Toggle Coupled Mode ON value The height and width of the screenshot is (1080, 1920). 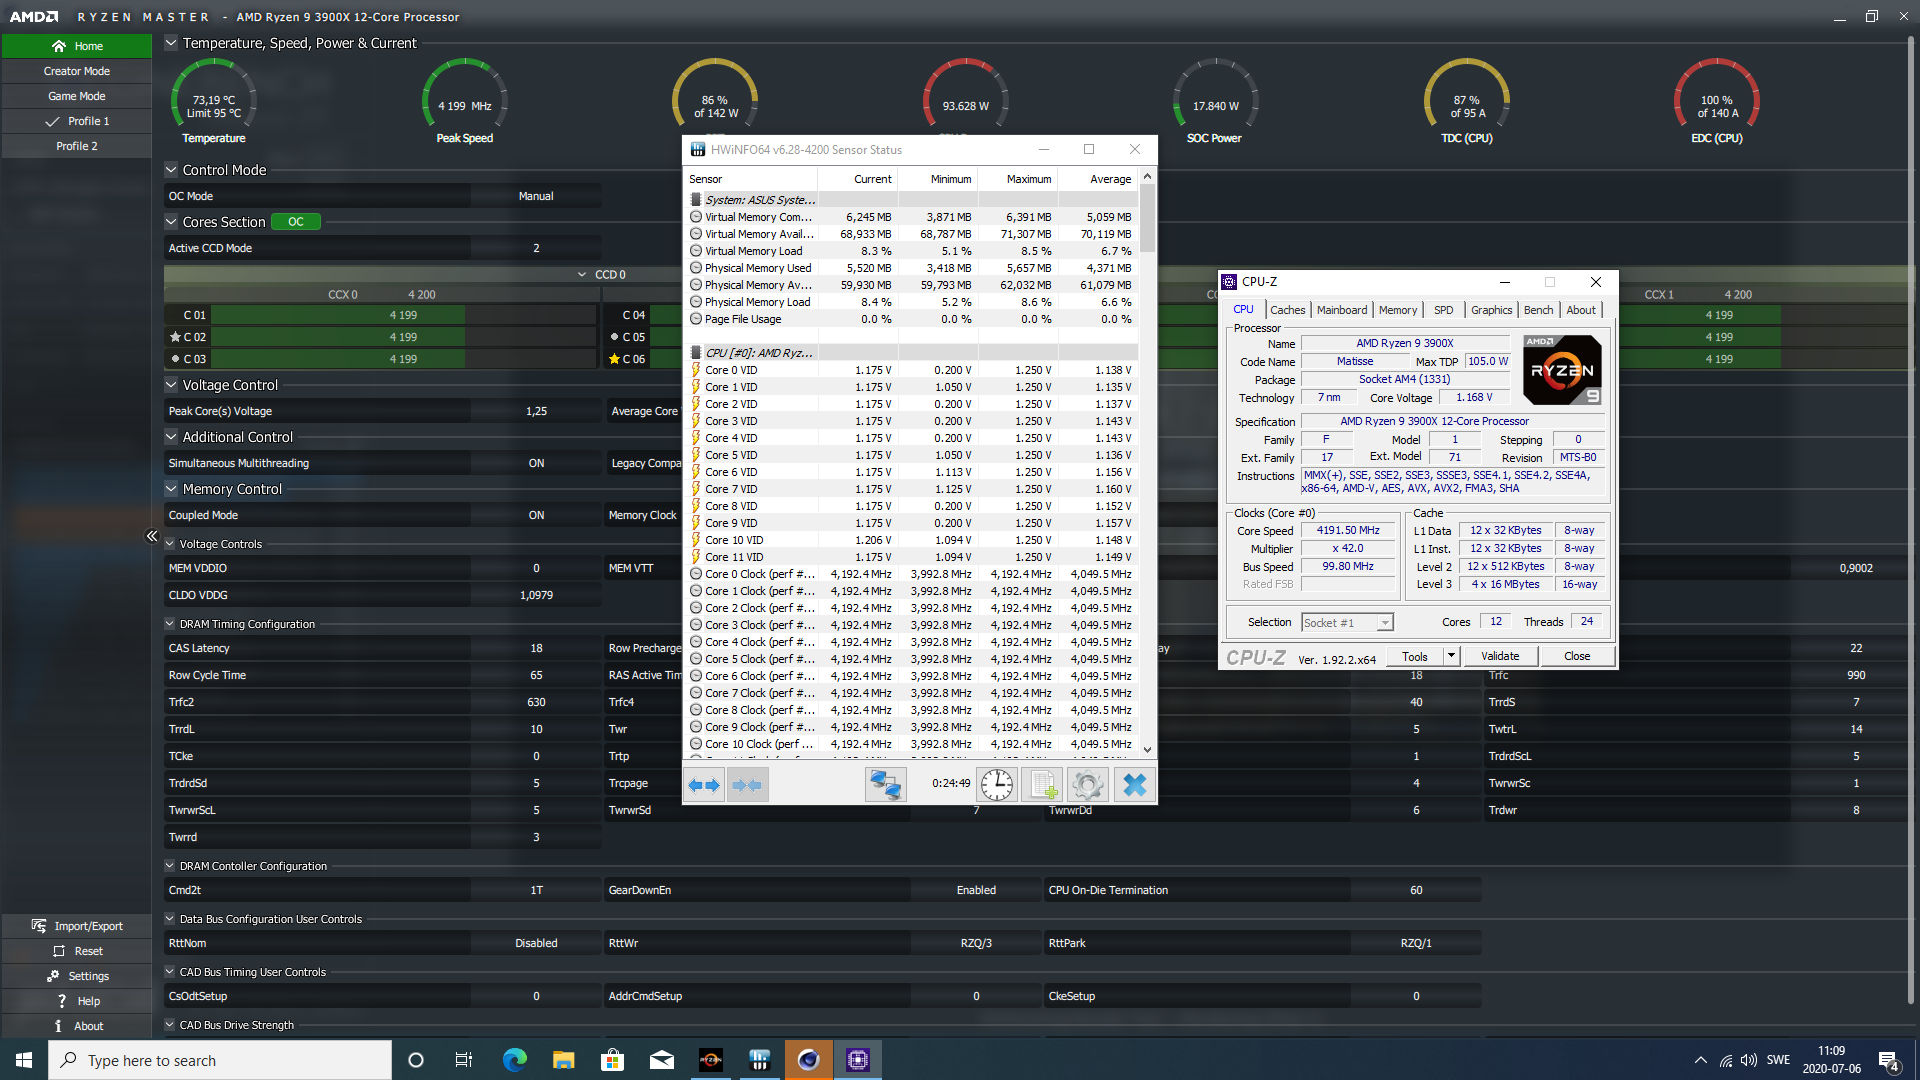[x=536, y=515]
